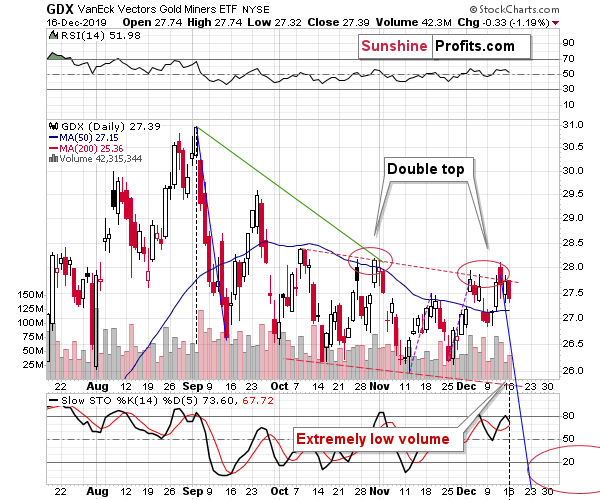The width and height of the screenshot is (600, 500).
Task: Click the 75M volume axis label
Action: point(33,337)
